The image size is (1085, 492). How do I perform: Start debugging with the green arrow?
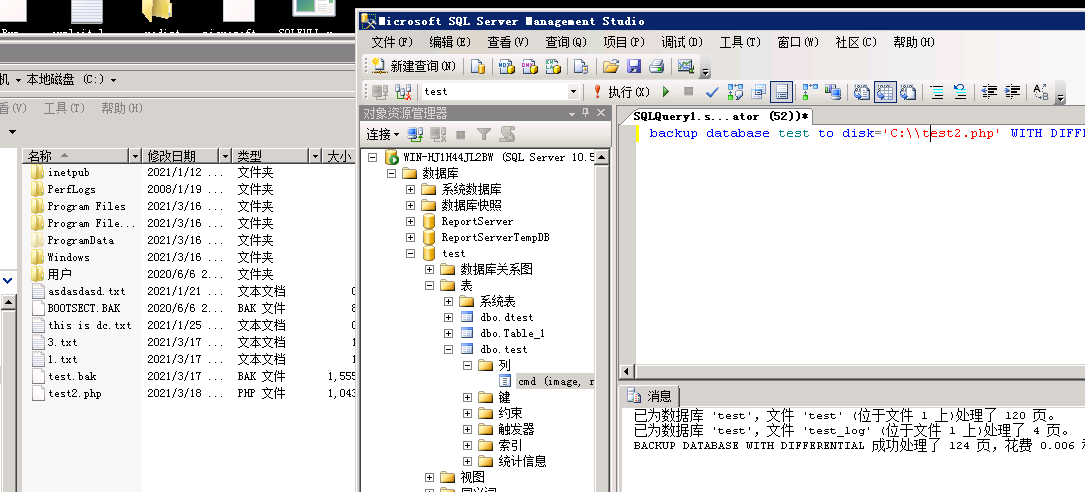coord(666,91)
